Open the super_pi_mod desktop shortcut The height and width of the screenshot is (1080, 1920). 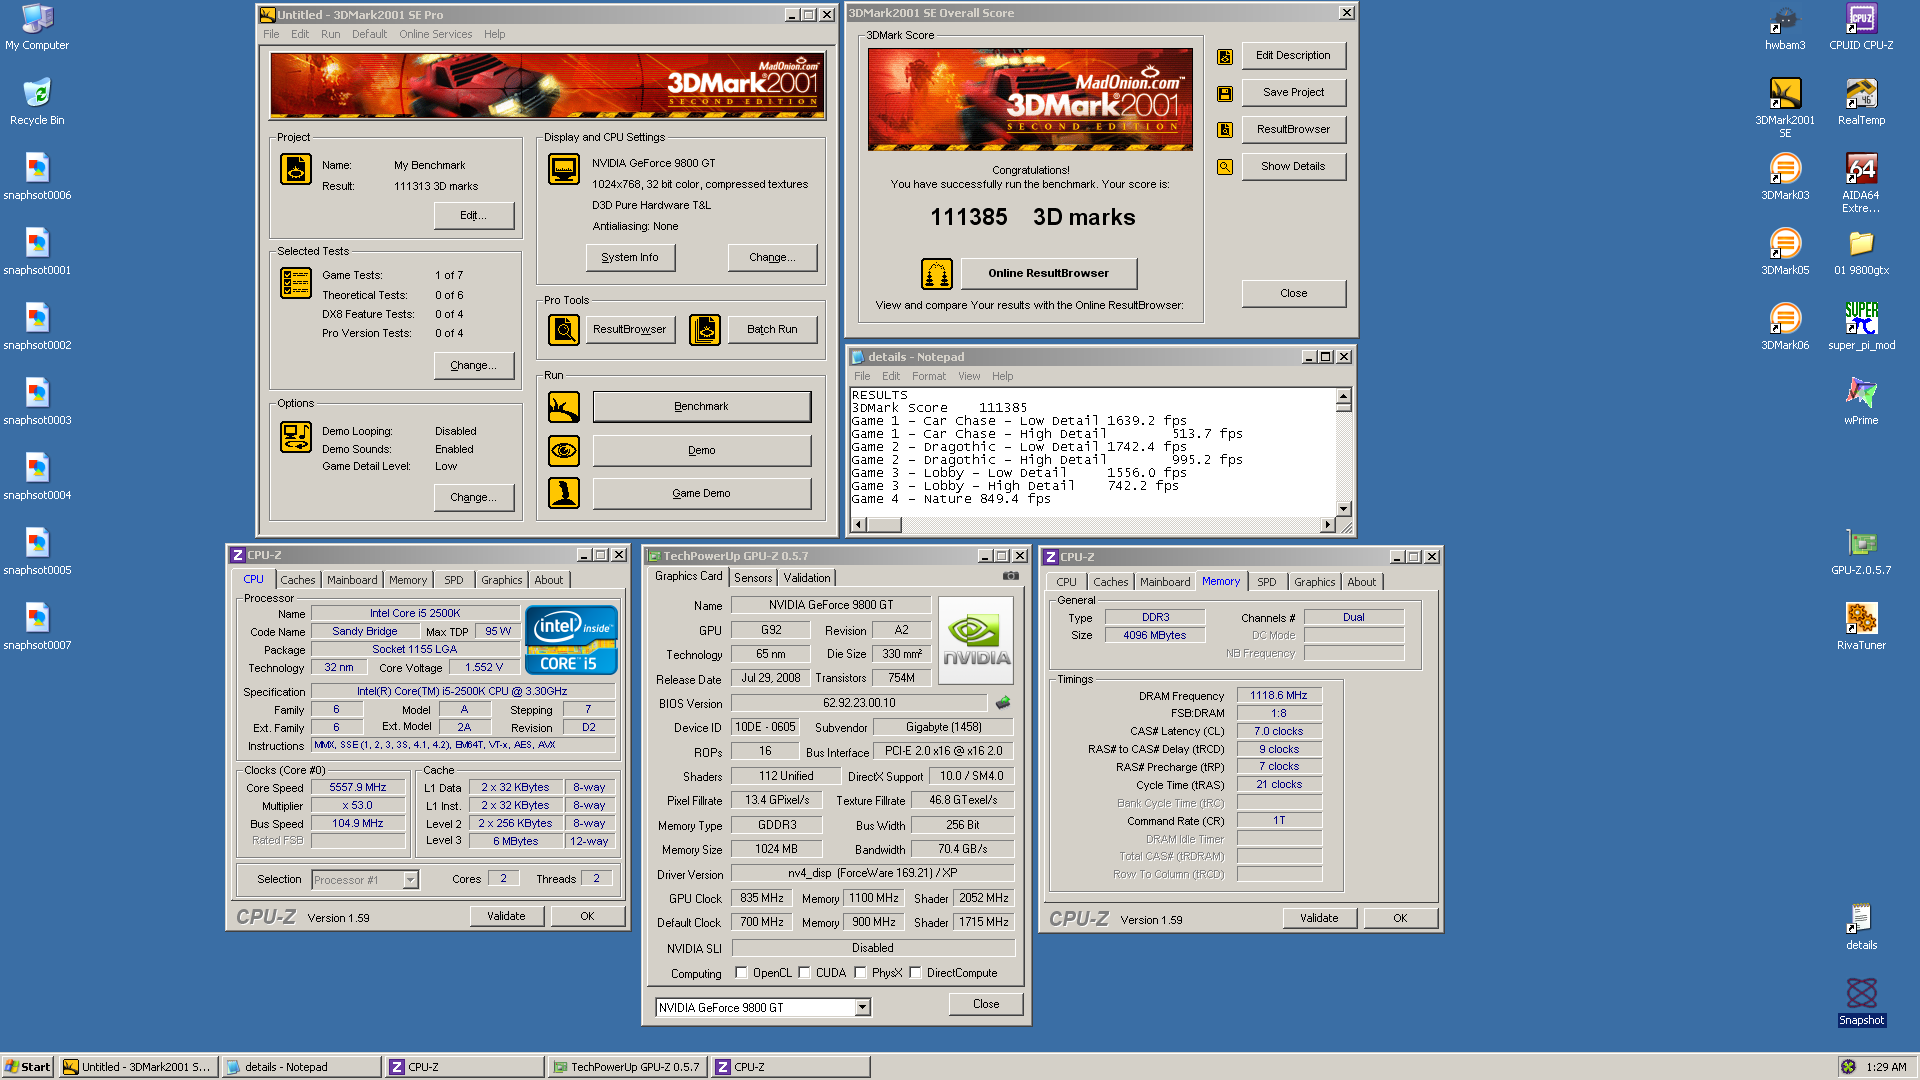[x=1861, y=327]
